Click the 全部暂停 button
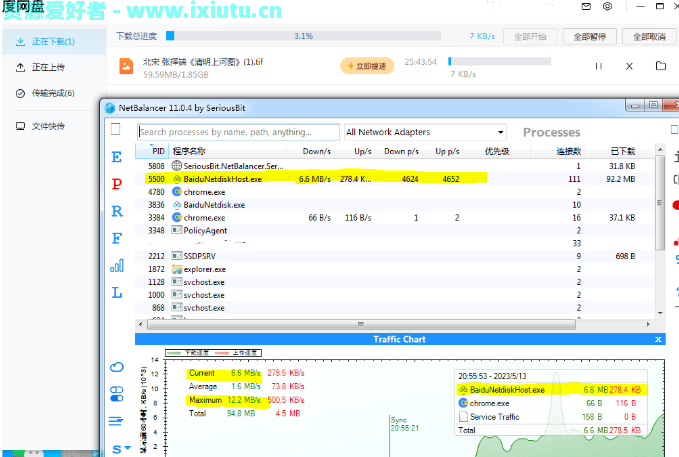Image resolution: width=679 pixels, height=457 pixels. [x=590, y=37]
